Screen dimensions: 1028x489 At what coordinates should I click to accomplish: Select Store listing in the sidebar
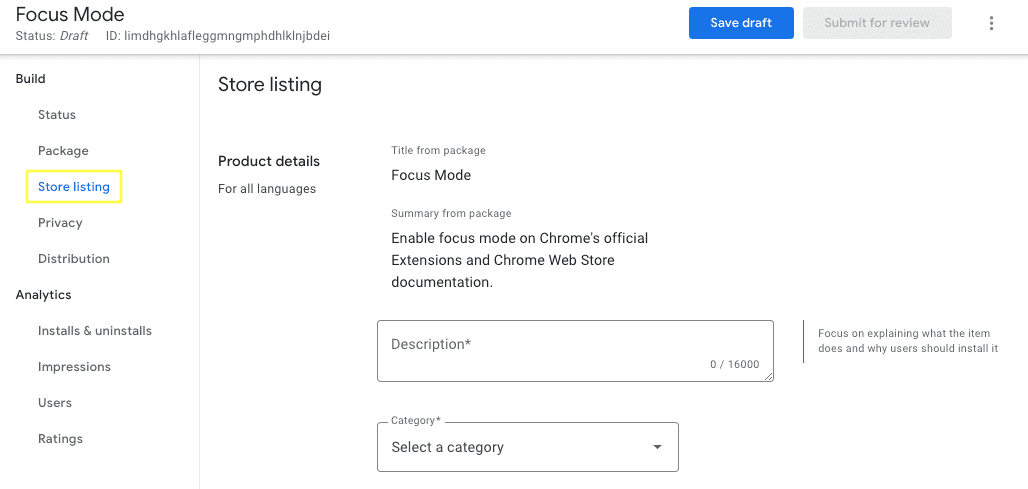[x=74, y=187]
